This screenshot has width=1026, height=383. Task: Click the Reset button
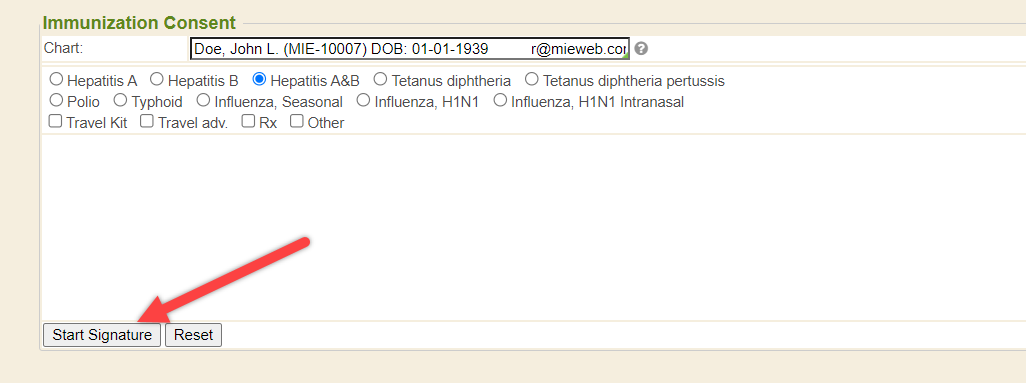click(194, 335)
